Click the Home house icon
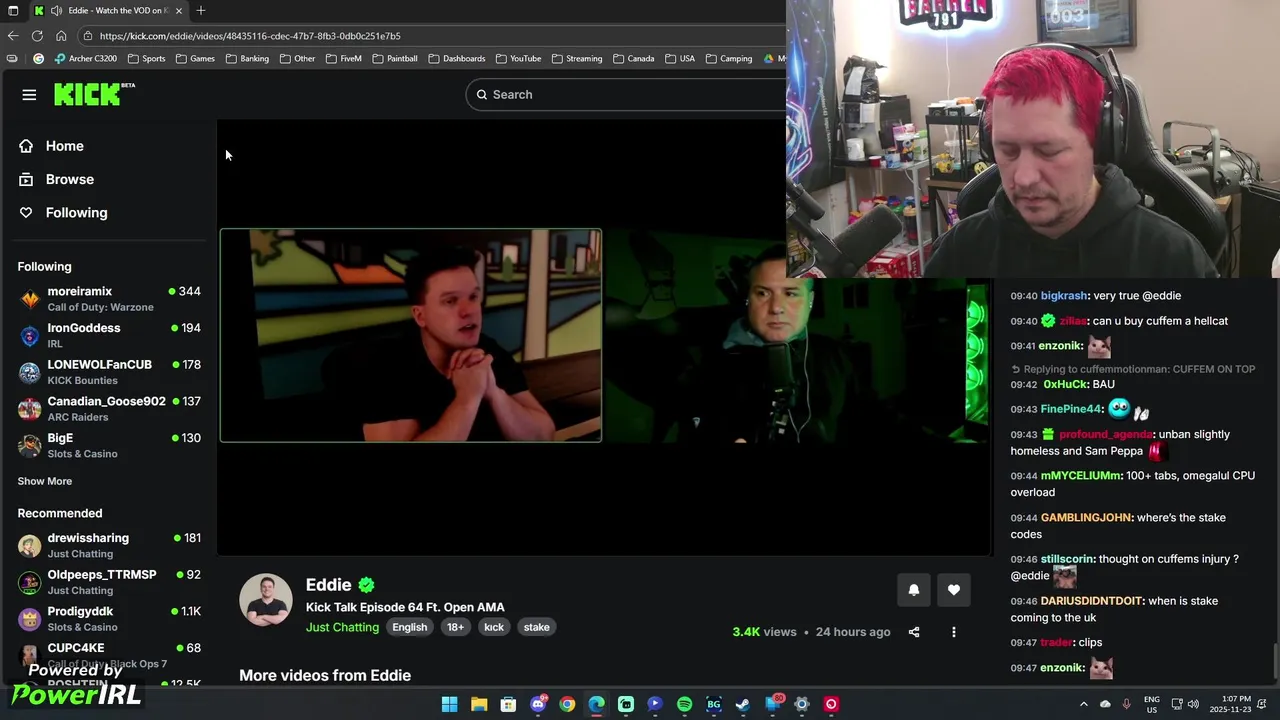The width and height of the screenshot is (1280, 720). [x=26, y=146]
